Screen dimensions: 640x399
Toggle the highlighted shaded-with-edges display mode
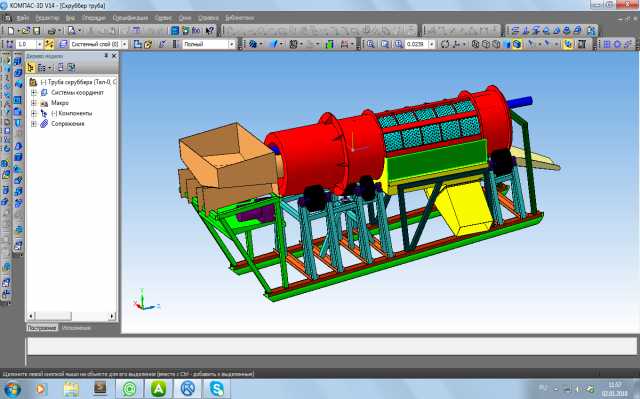[517, 44]
